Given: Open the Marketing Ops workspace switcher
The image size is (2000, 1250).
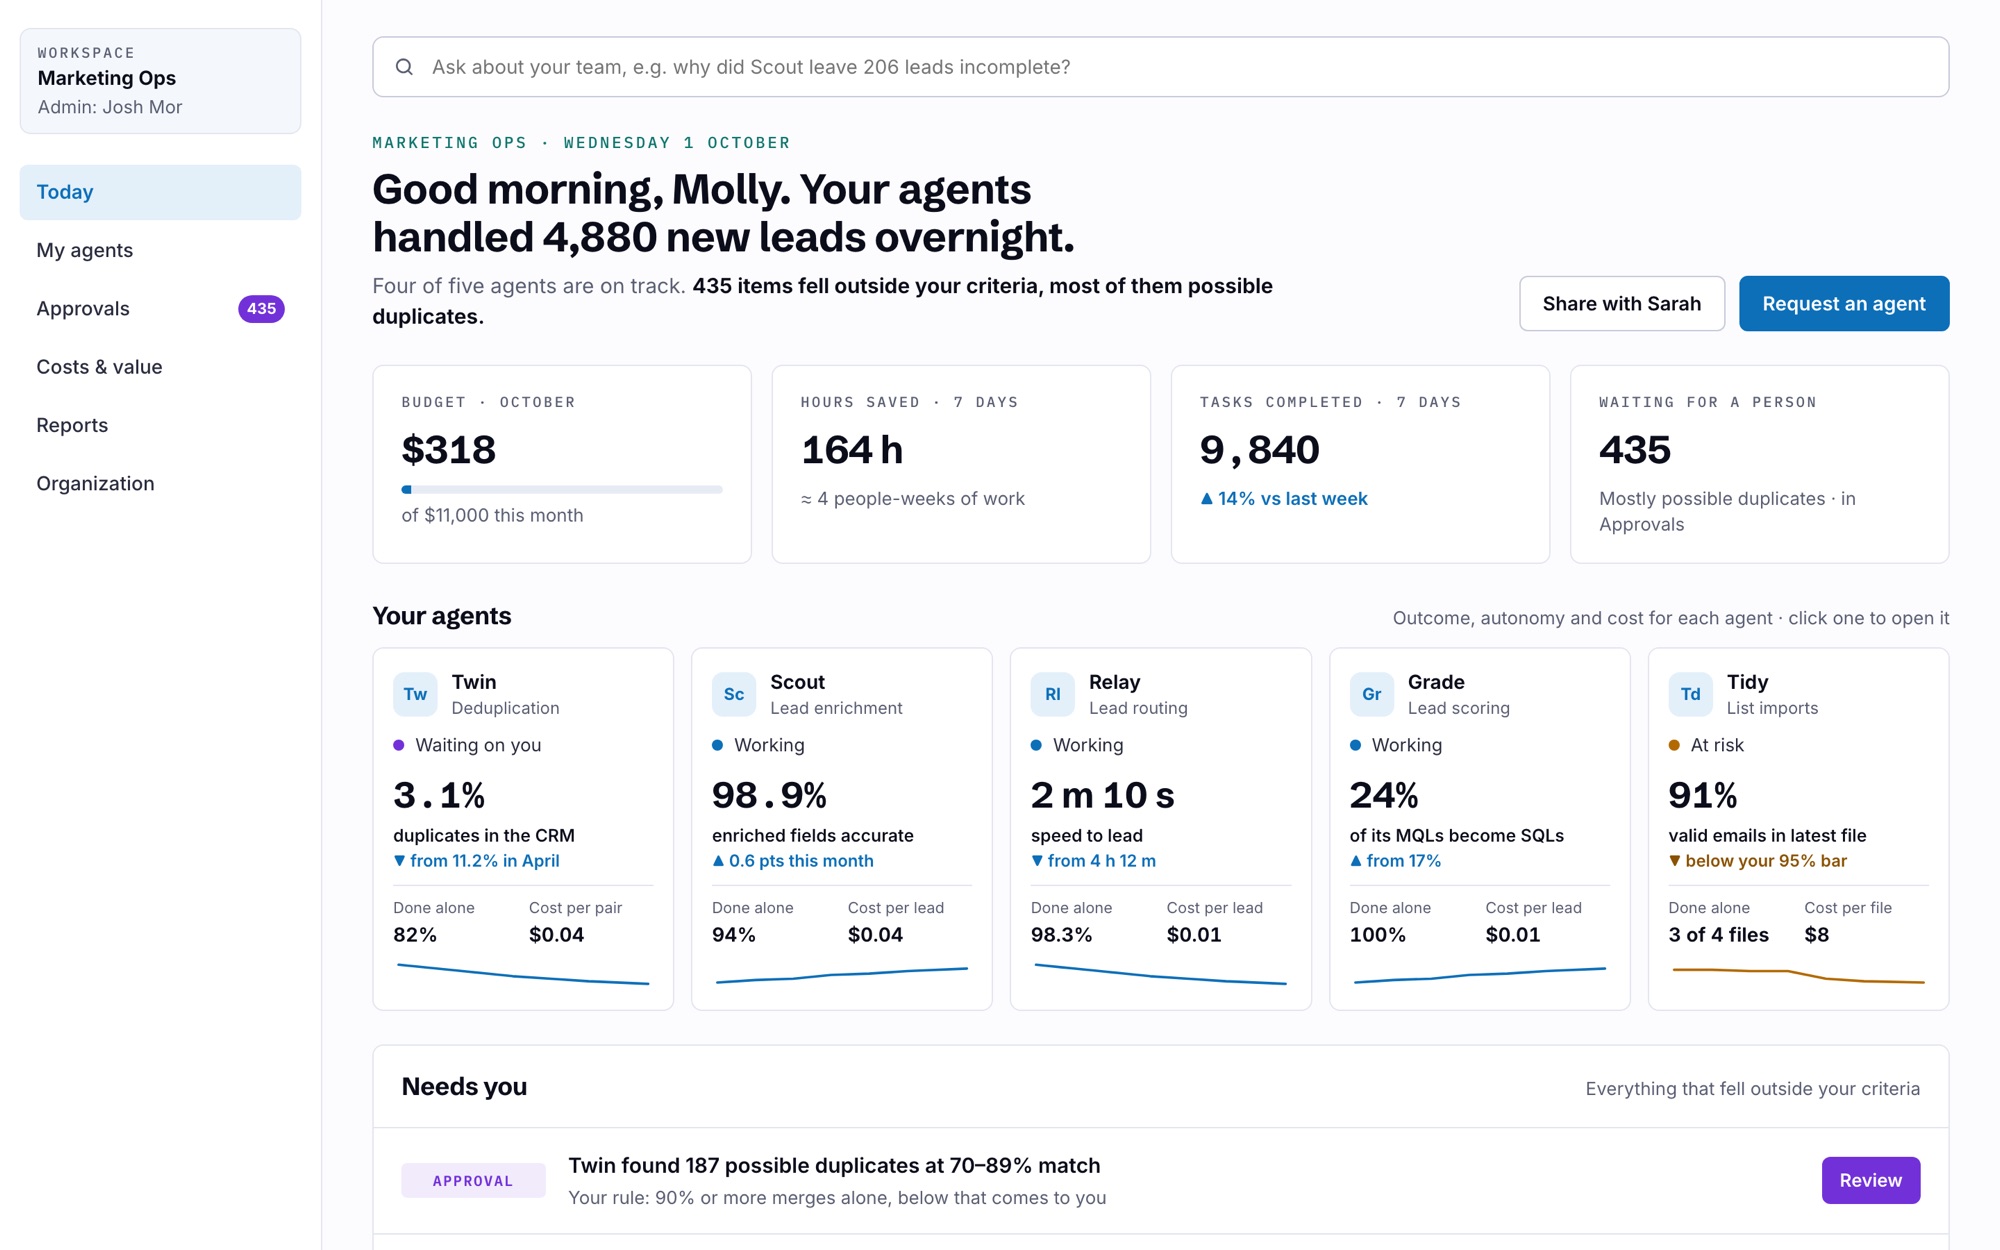Looking at the screenshot, I should [160, 81].
